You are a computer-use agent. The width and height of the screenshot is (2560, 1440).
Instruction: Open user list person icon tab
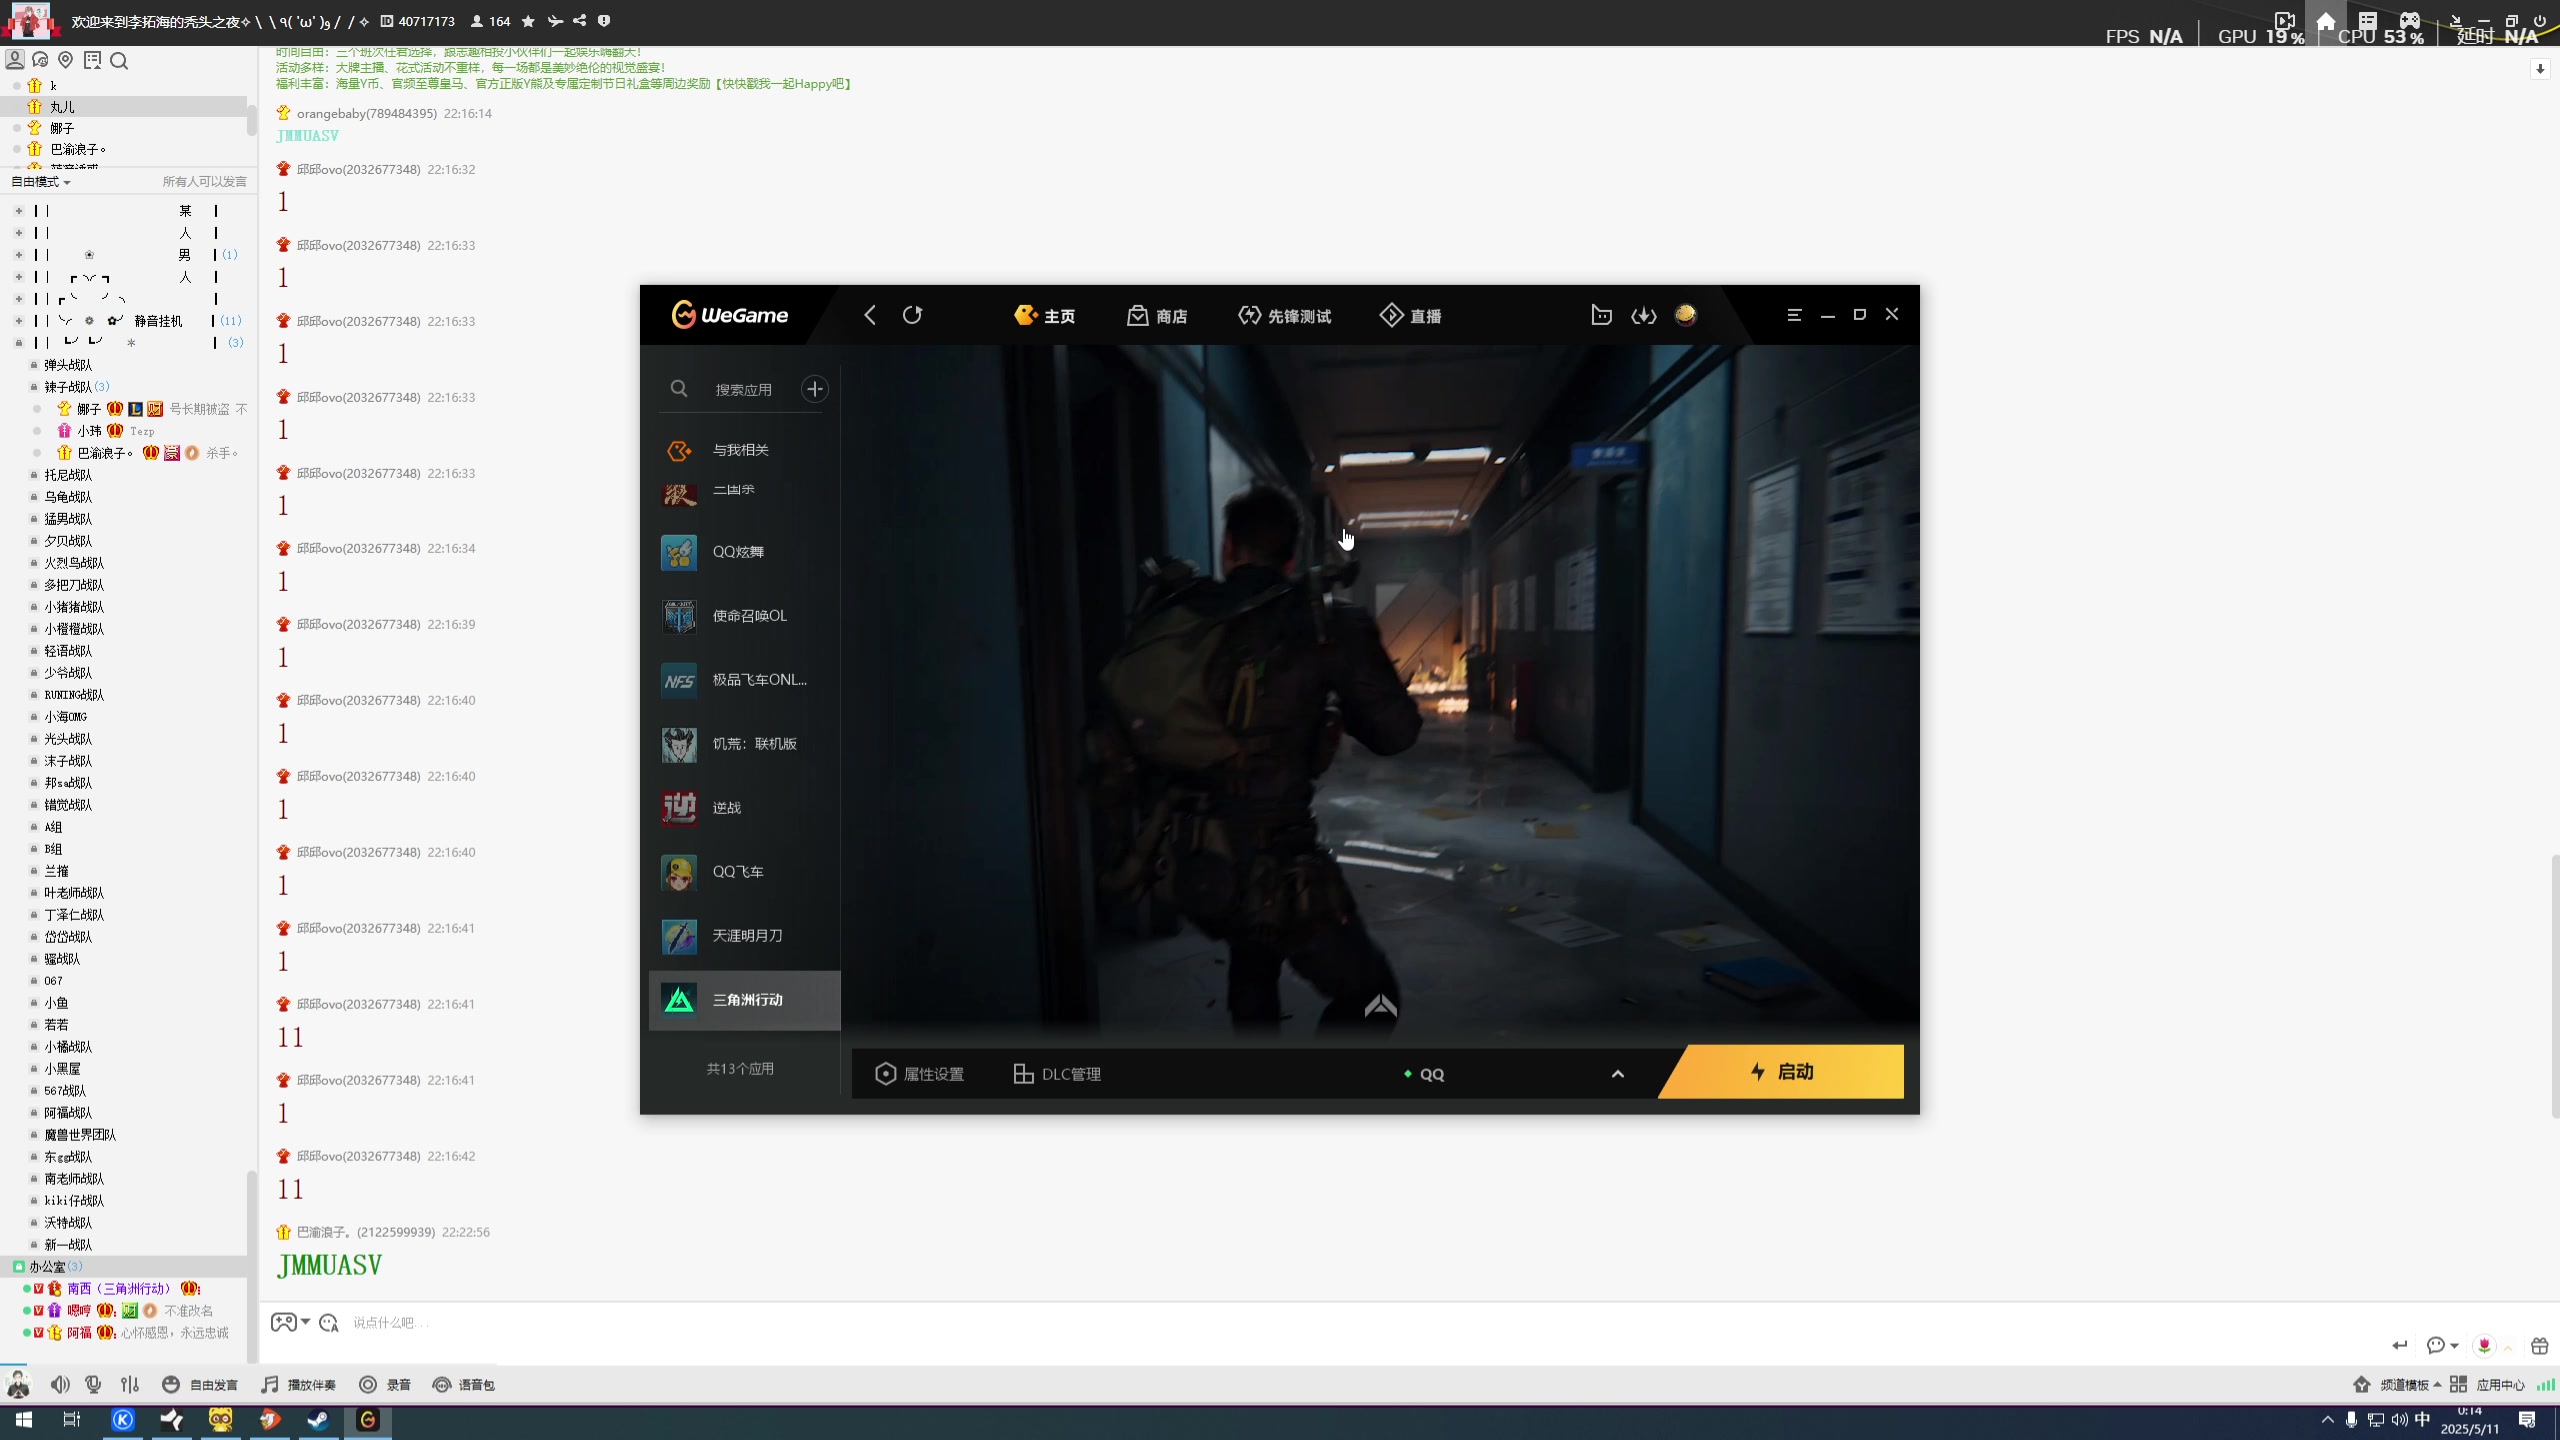coord(15,60)
